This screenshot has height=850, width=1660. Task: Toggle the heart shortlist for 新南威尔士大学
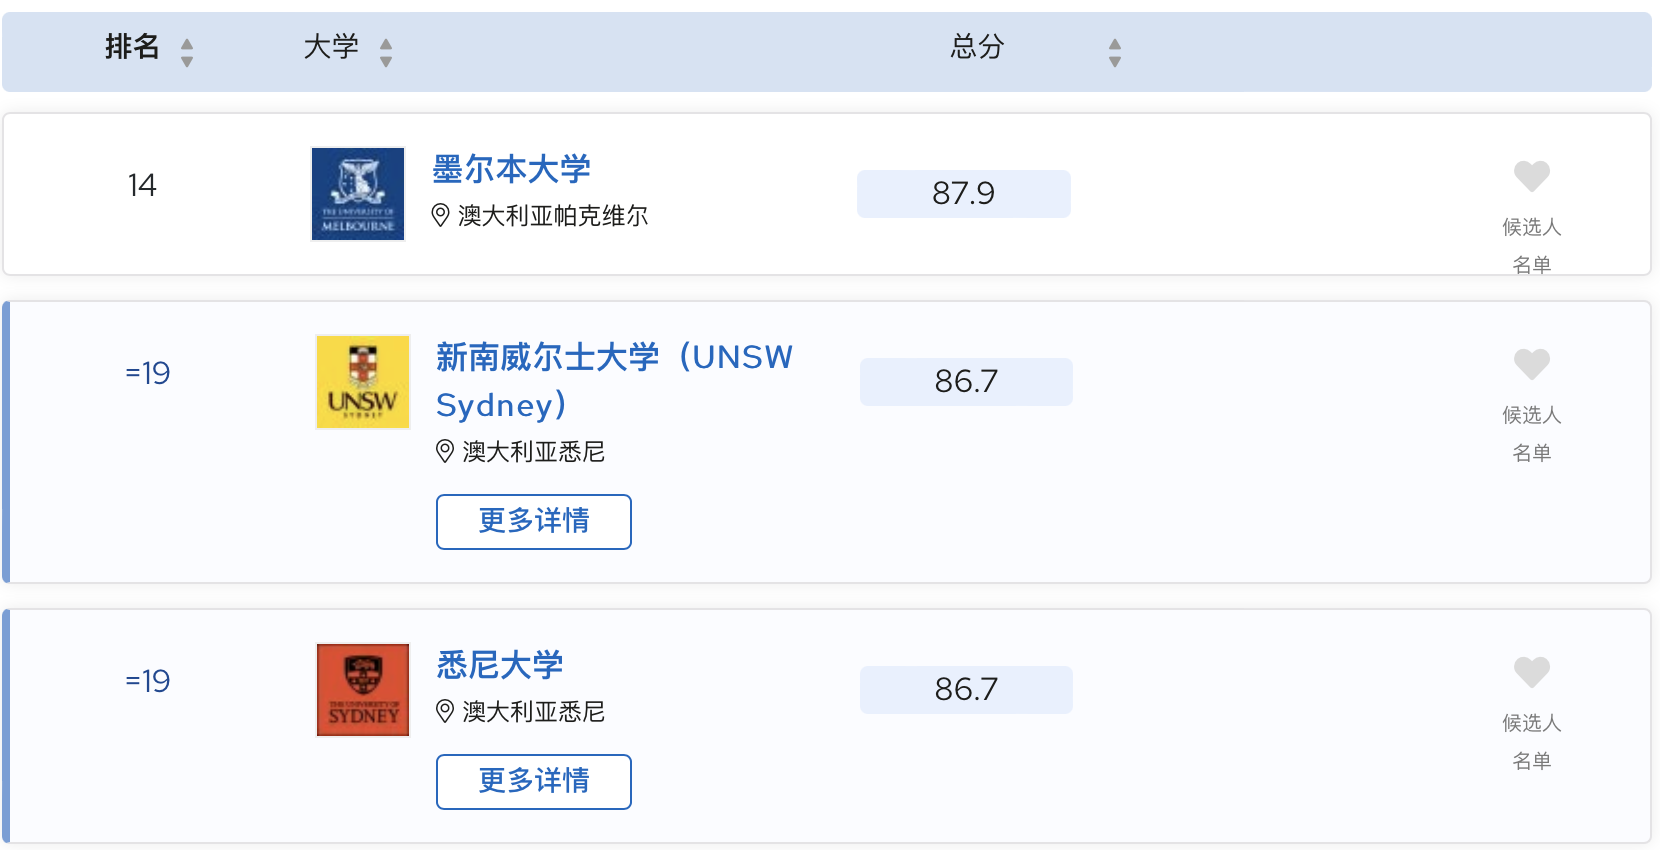pos(1531,365)
